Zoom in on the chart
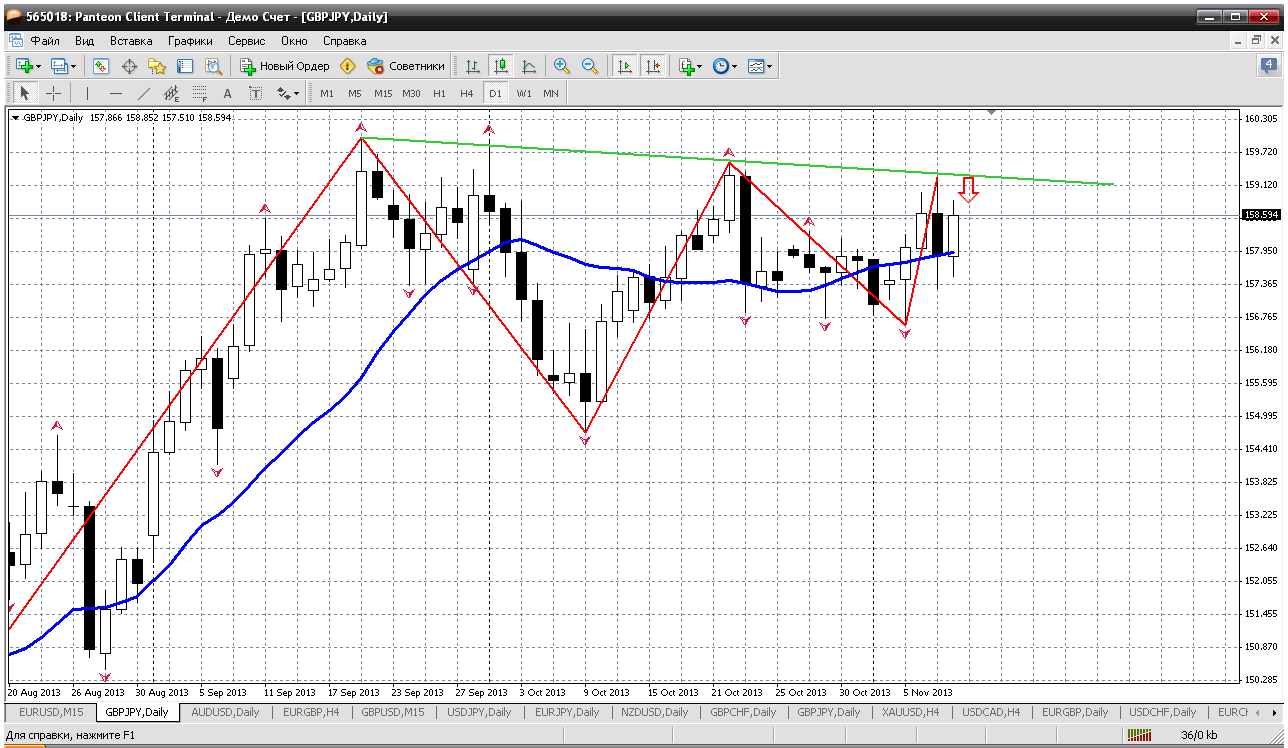This screenshot has height=748, width=1288. 562,66
